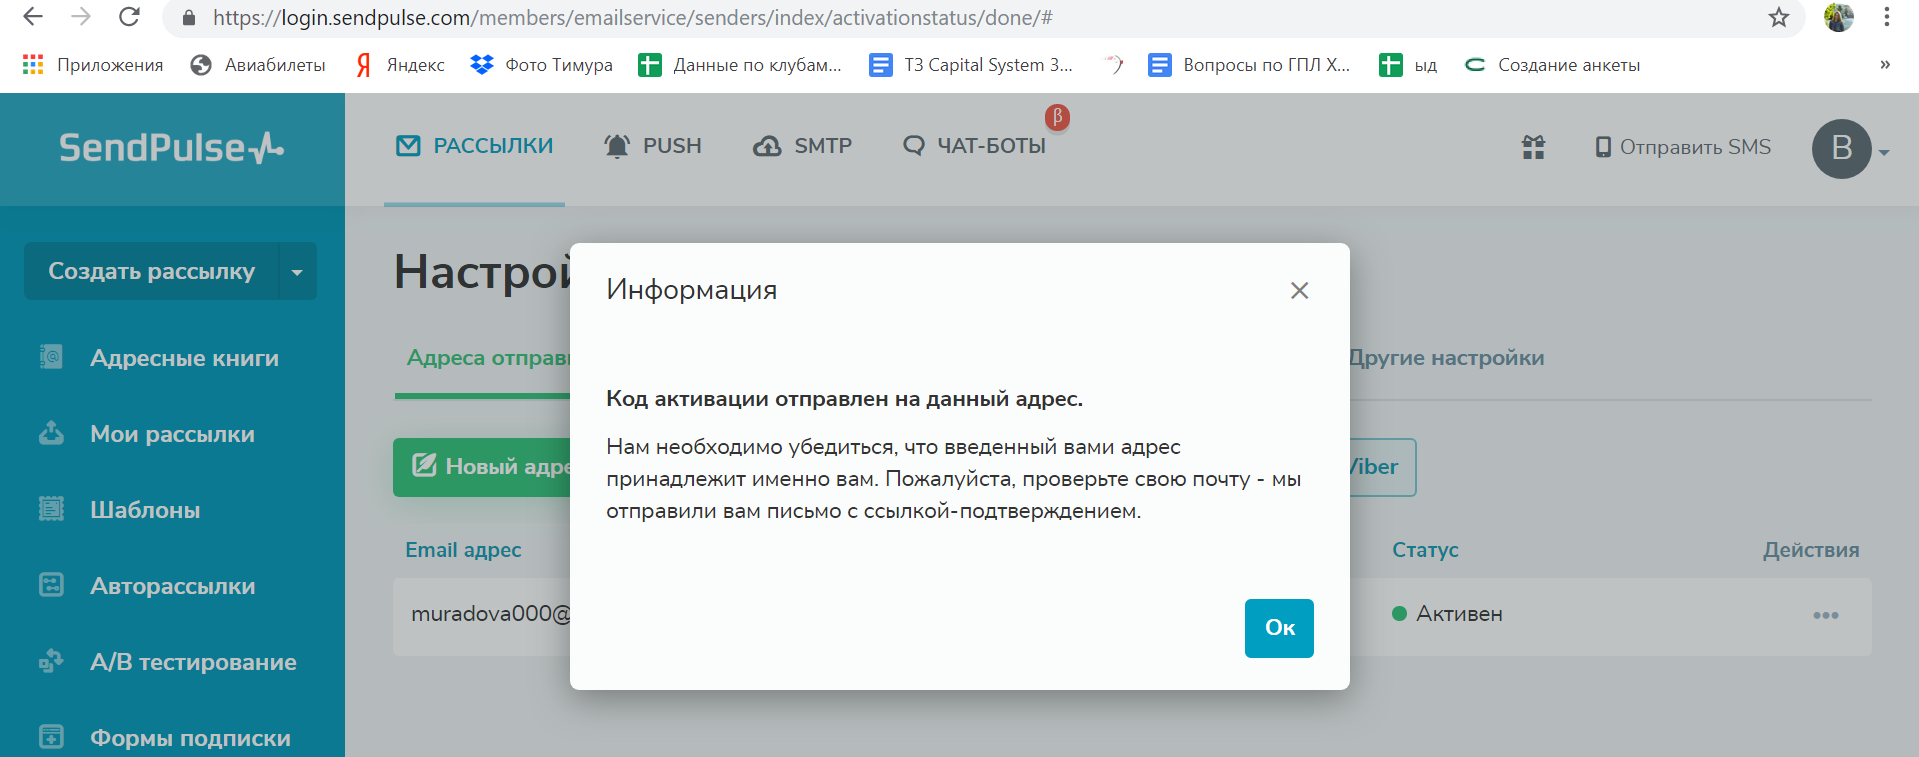The height and width of the screenshot is (757, 1919).
Task: Reload the current page
Action: (129, 17)
